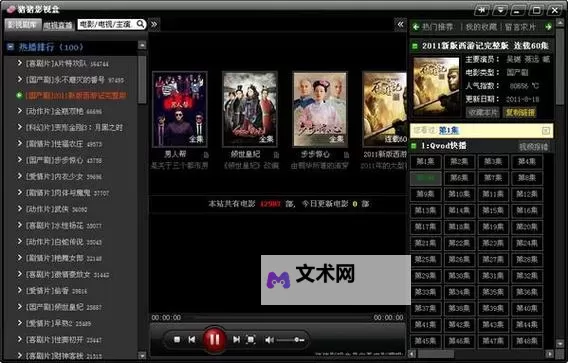The height and width of the screenshot is (363, 568).
Task: Click the yellow 复制链接 button
Action: click(x=520, y=112)
